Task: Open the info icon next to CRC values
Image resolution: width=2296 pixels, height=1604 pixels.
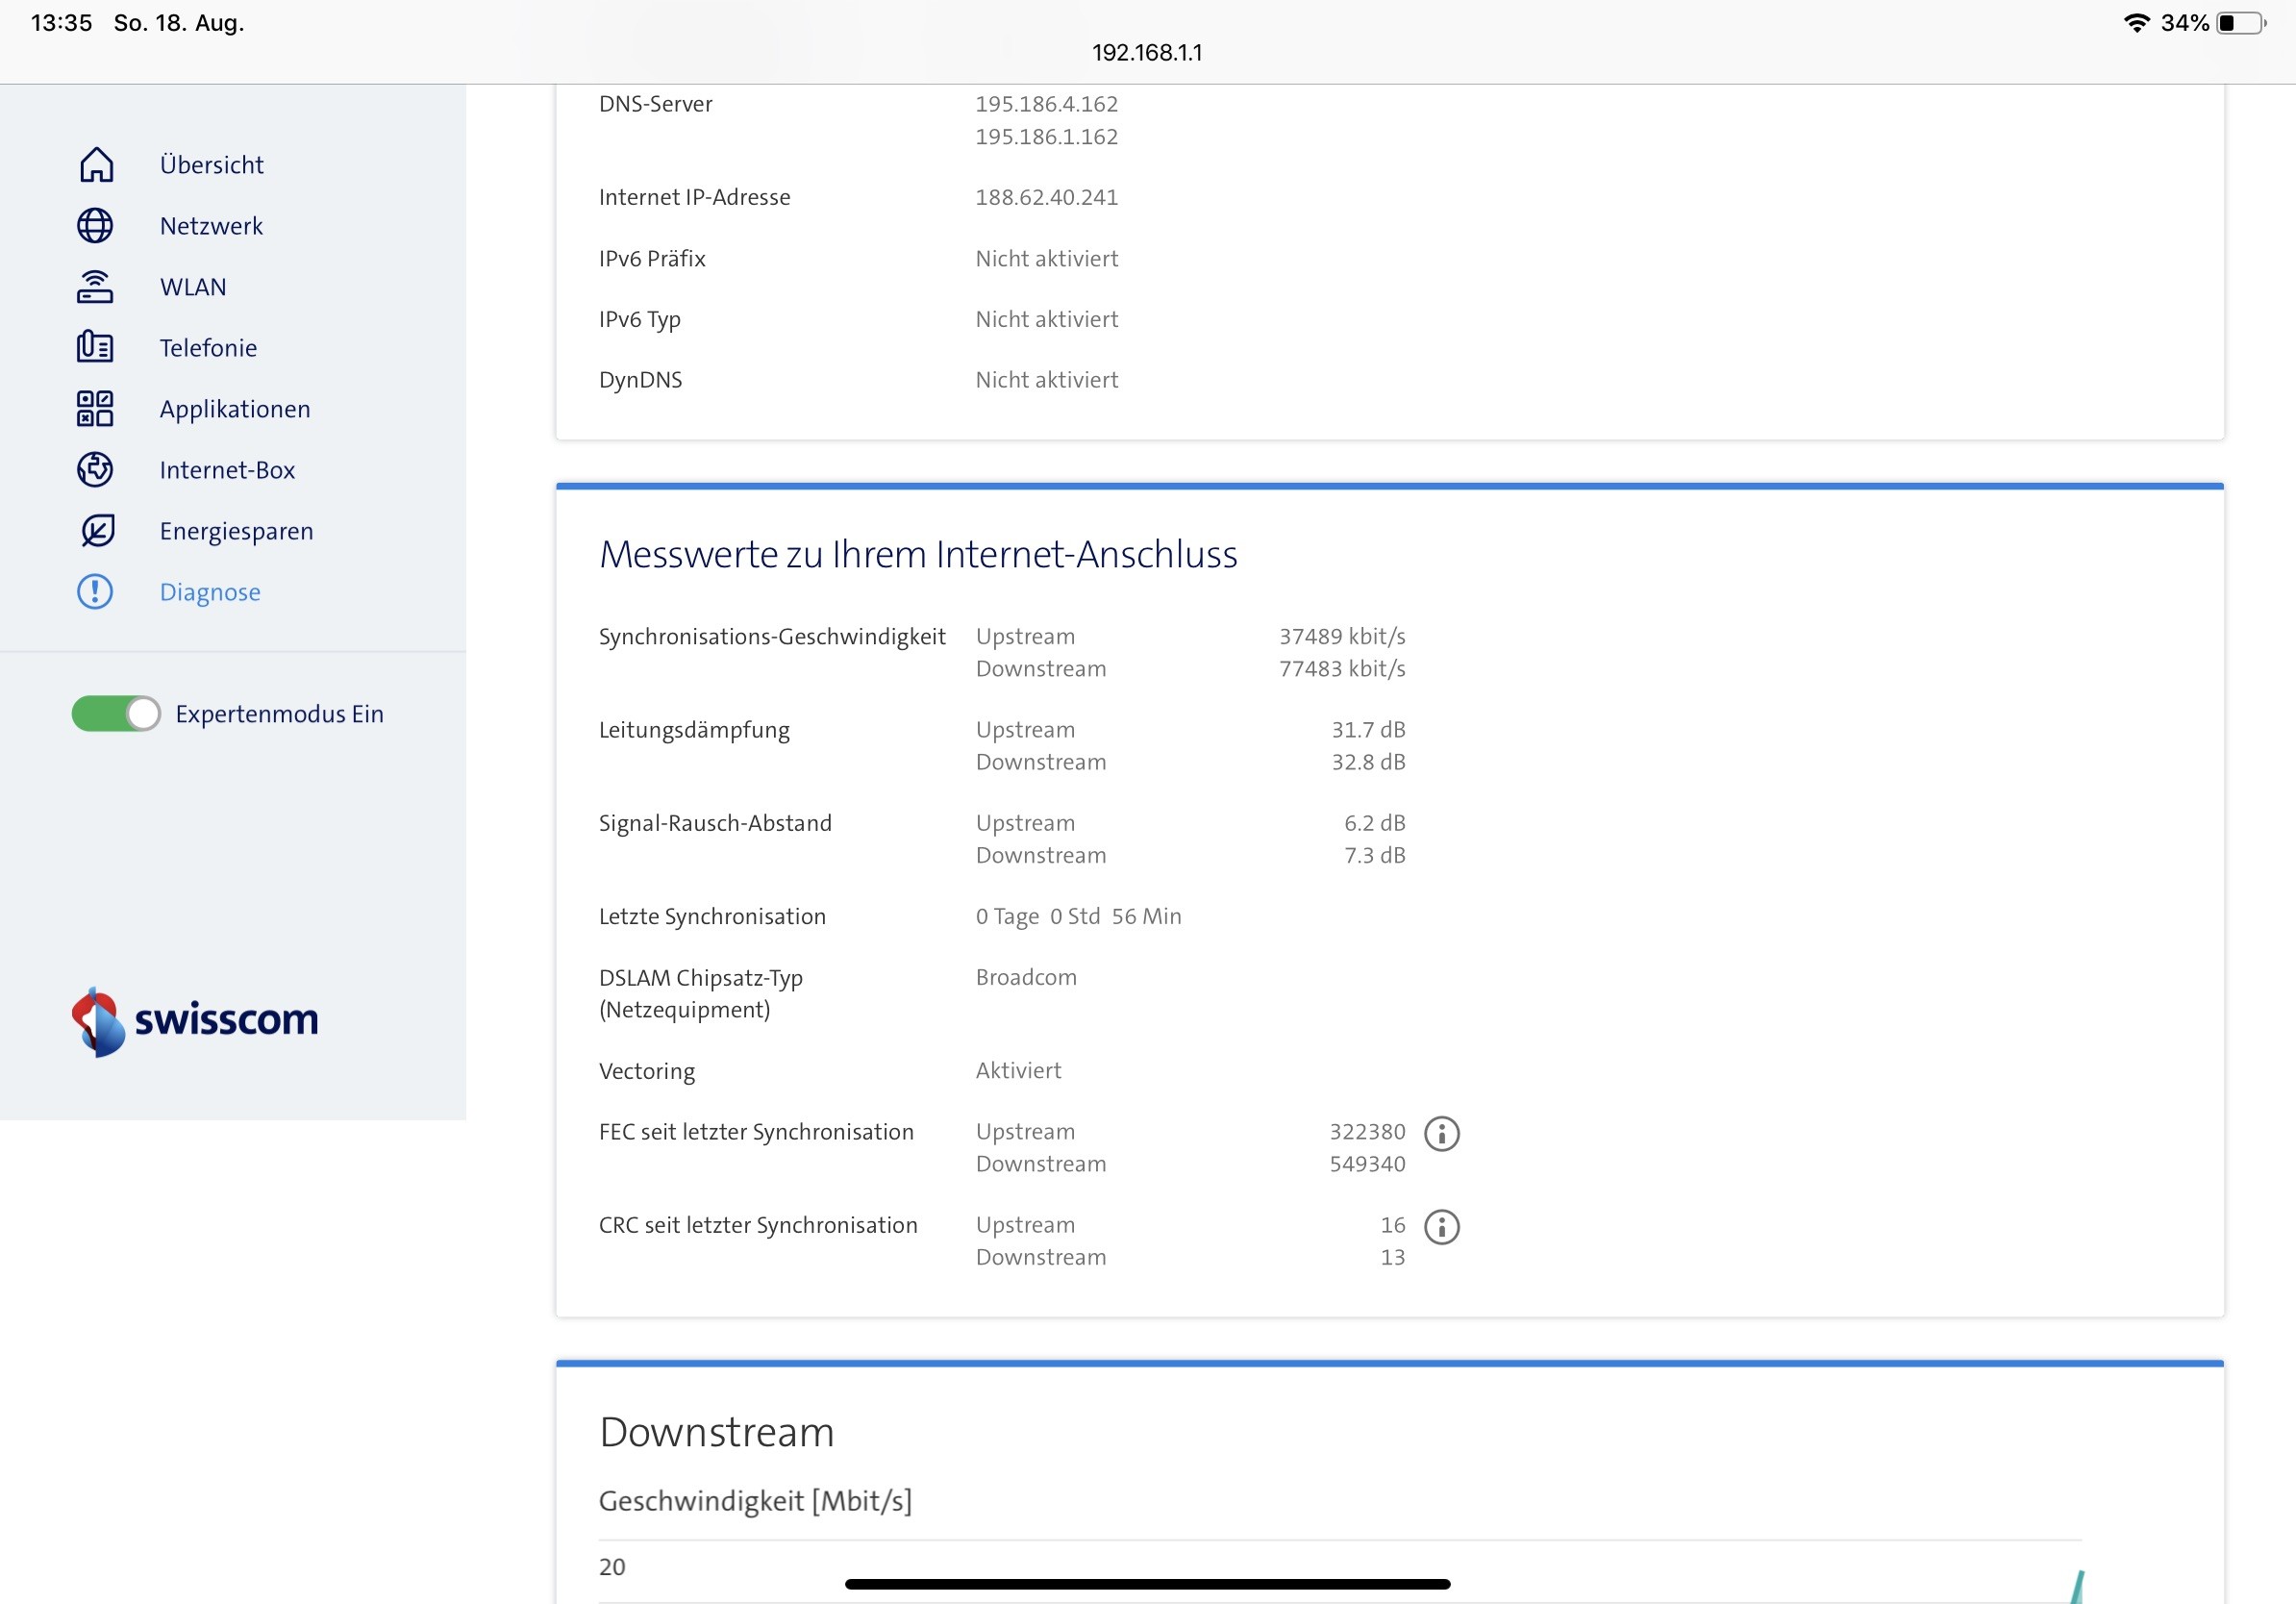Action: click(x=1441, y=1226)
